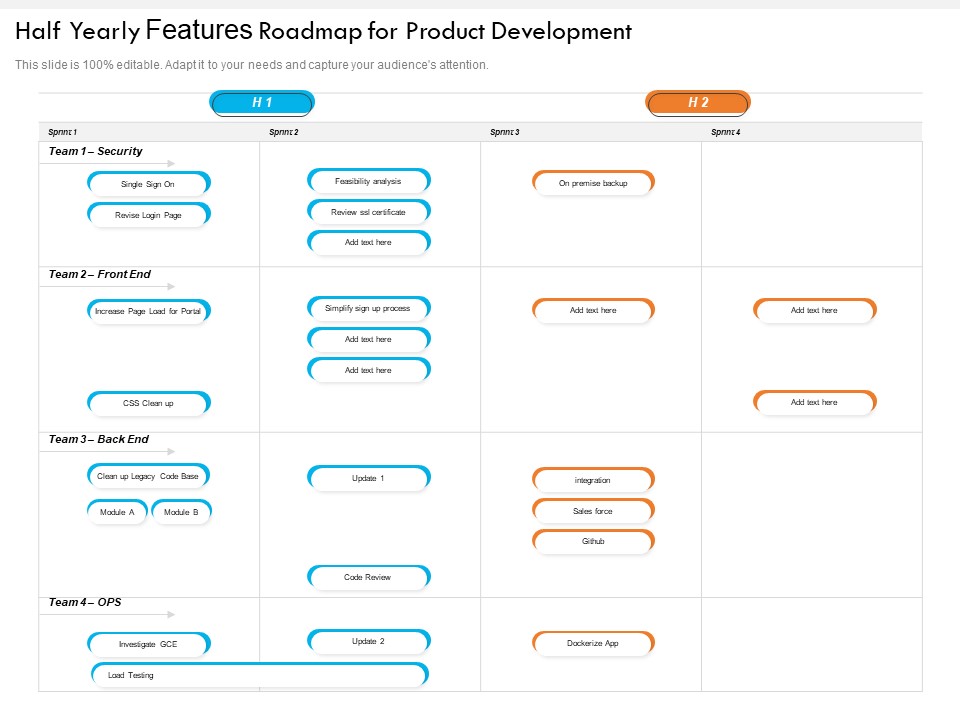Click the Single Sign On pill
Viewport: 960px width, 720px height.
pyautogui.click(x=149, y=183)
